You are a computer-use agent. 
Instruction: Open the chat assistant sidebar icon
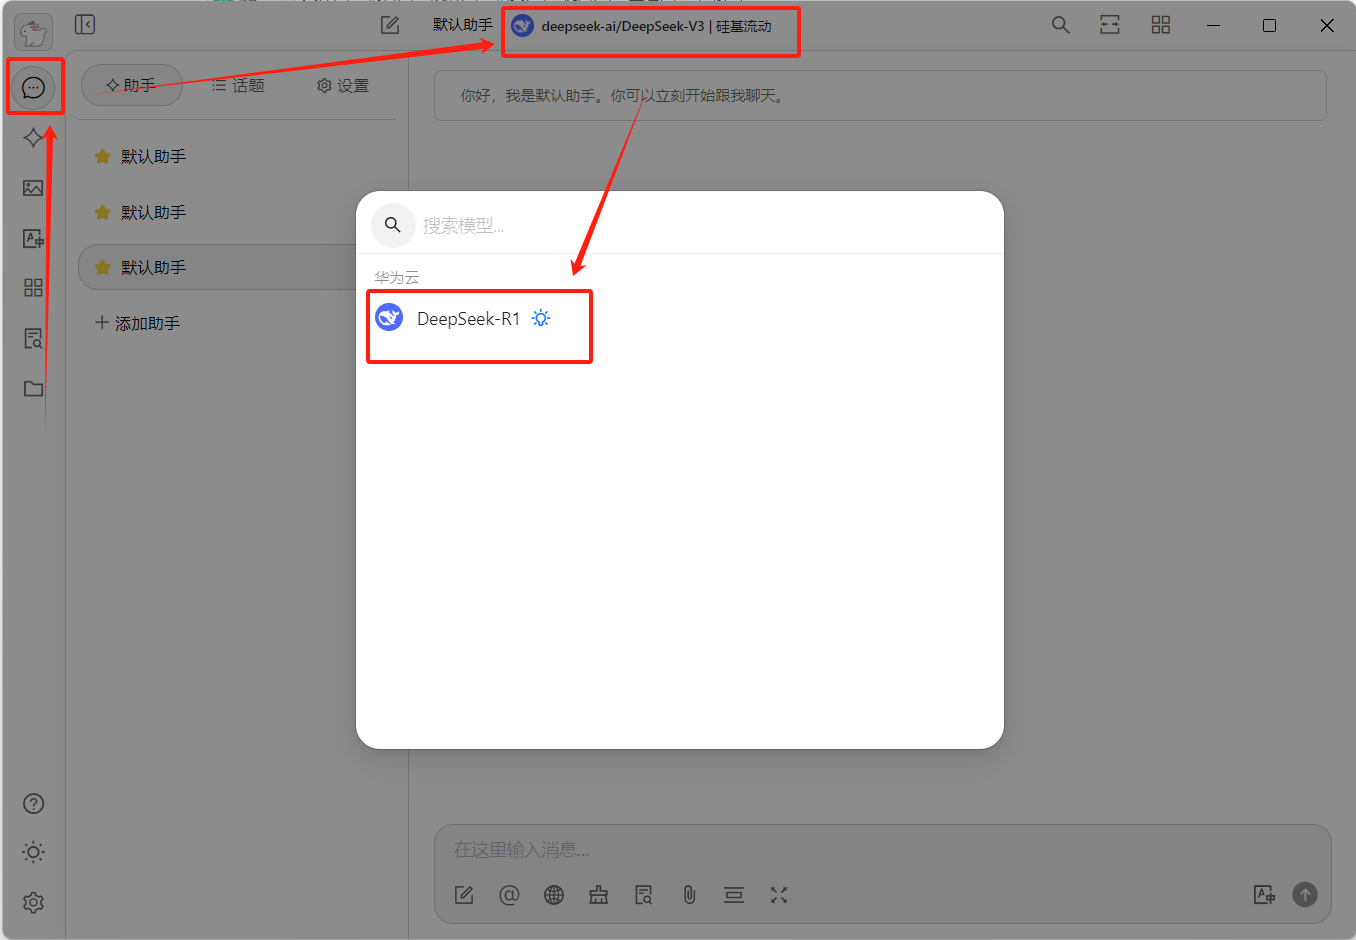click(x=33, y=88)
